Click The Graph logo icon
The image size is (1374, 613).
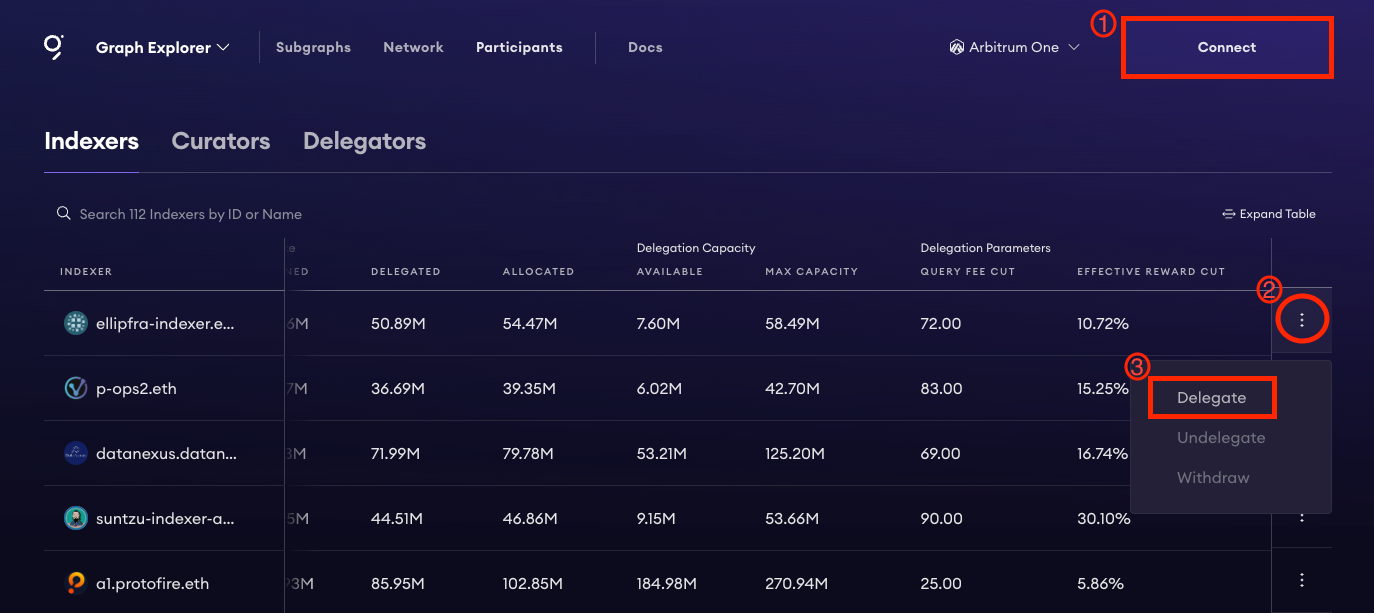54,47
